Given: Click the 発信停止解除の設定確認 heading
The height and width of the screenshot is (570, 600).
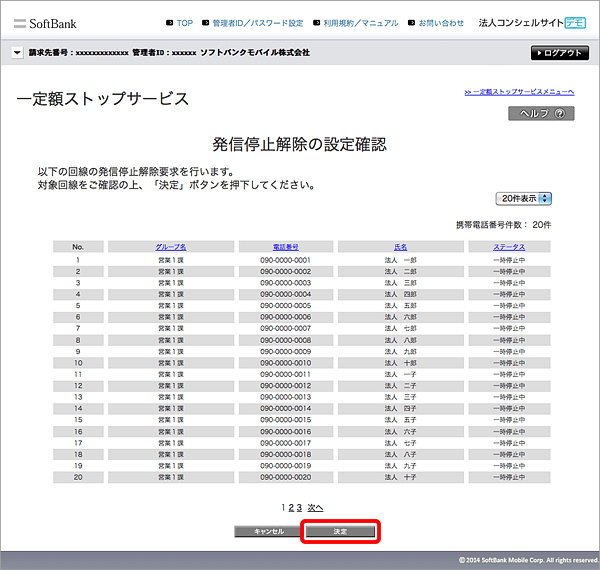Looking at the screenshot, I should pyautogui.click(x=300, y=145).
